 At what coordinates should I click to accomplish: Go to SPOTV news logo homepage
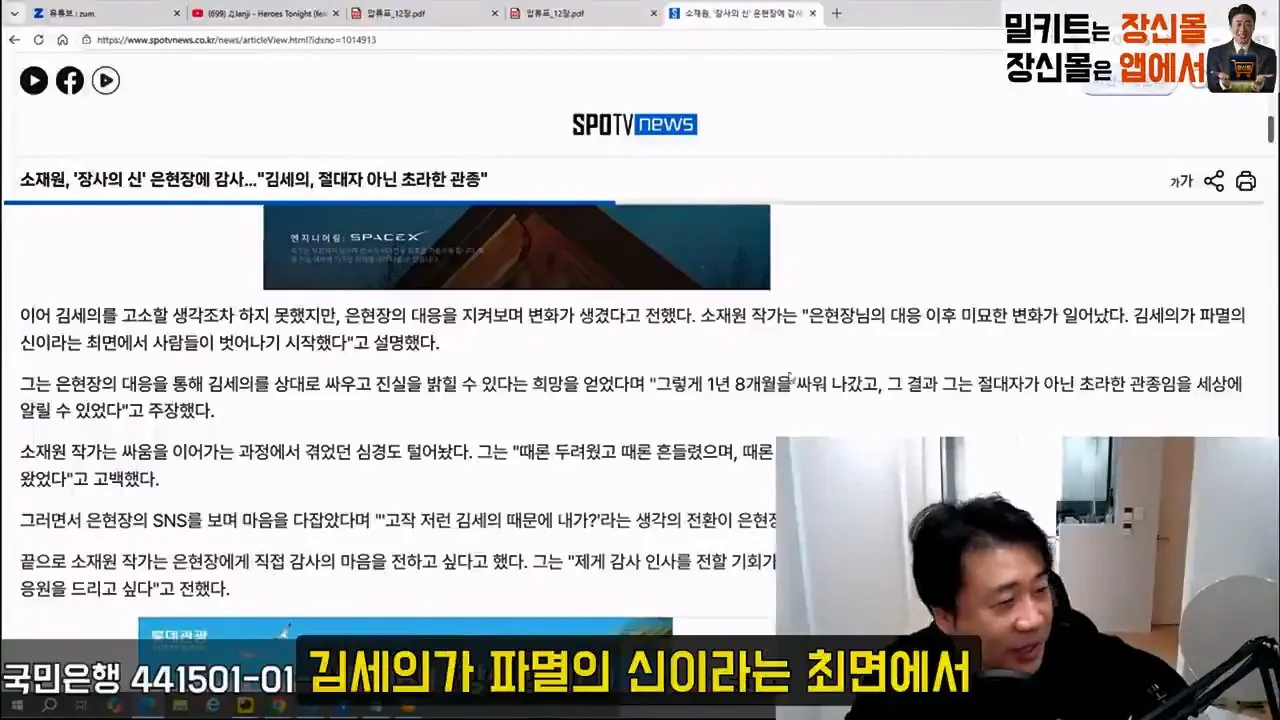[x=634, y=124]
